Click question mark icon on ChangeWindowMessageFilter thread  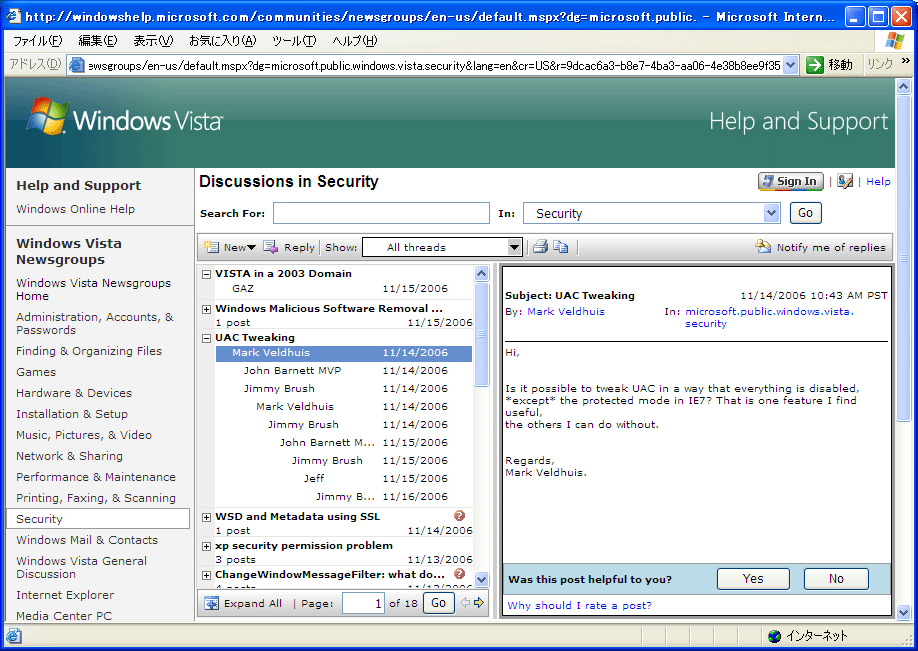(460, 573)
